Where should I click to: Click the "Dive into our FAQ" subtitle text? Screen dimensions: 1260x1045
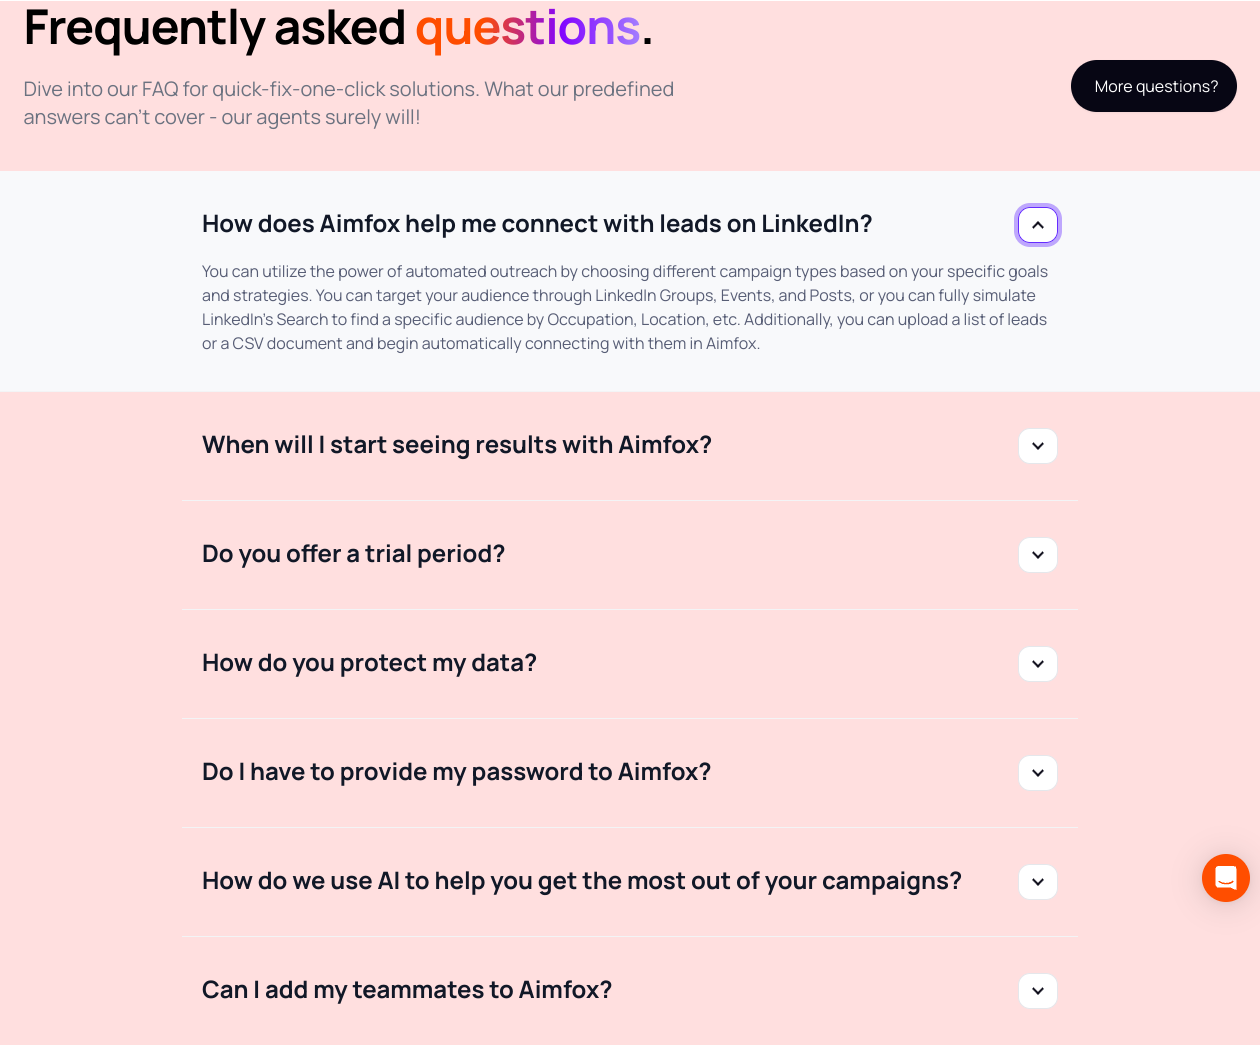click(x=348, y=103)
